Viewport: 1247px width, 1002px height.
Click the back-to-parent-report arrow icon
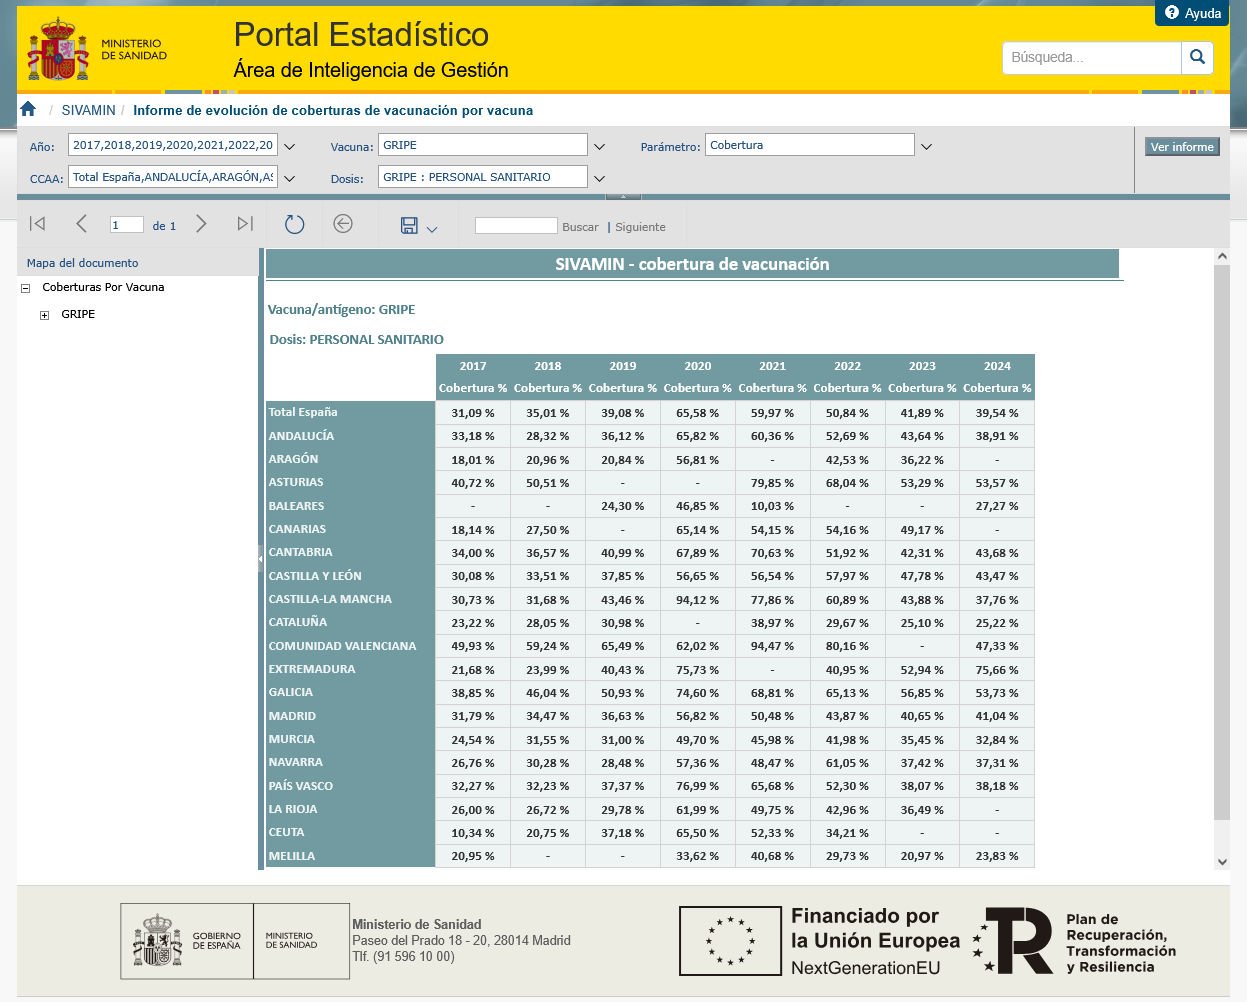pos(343,224)
